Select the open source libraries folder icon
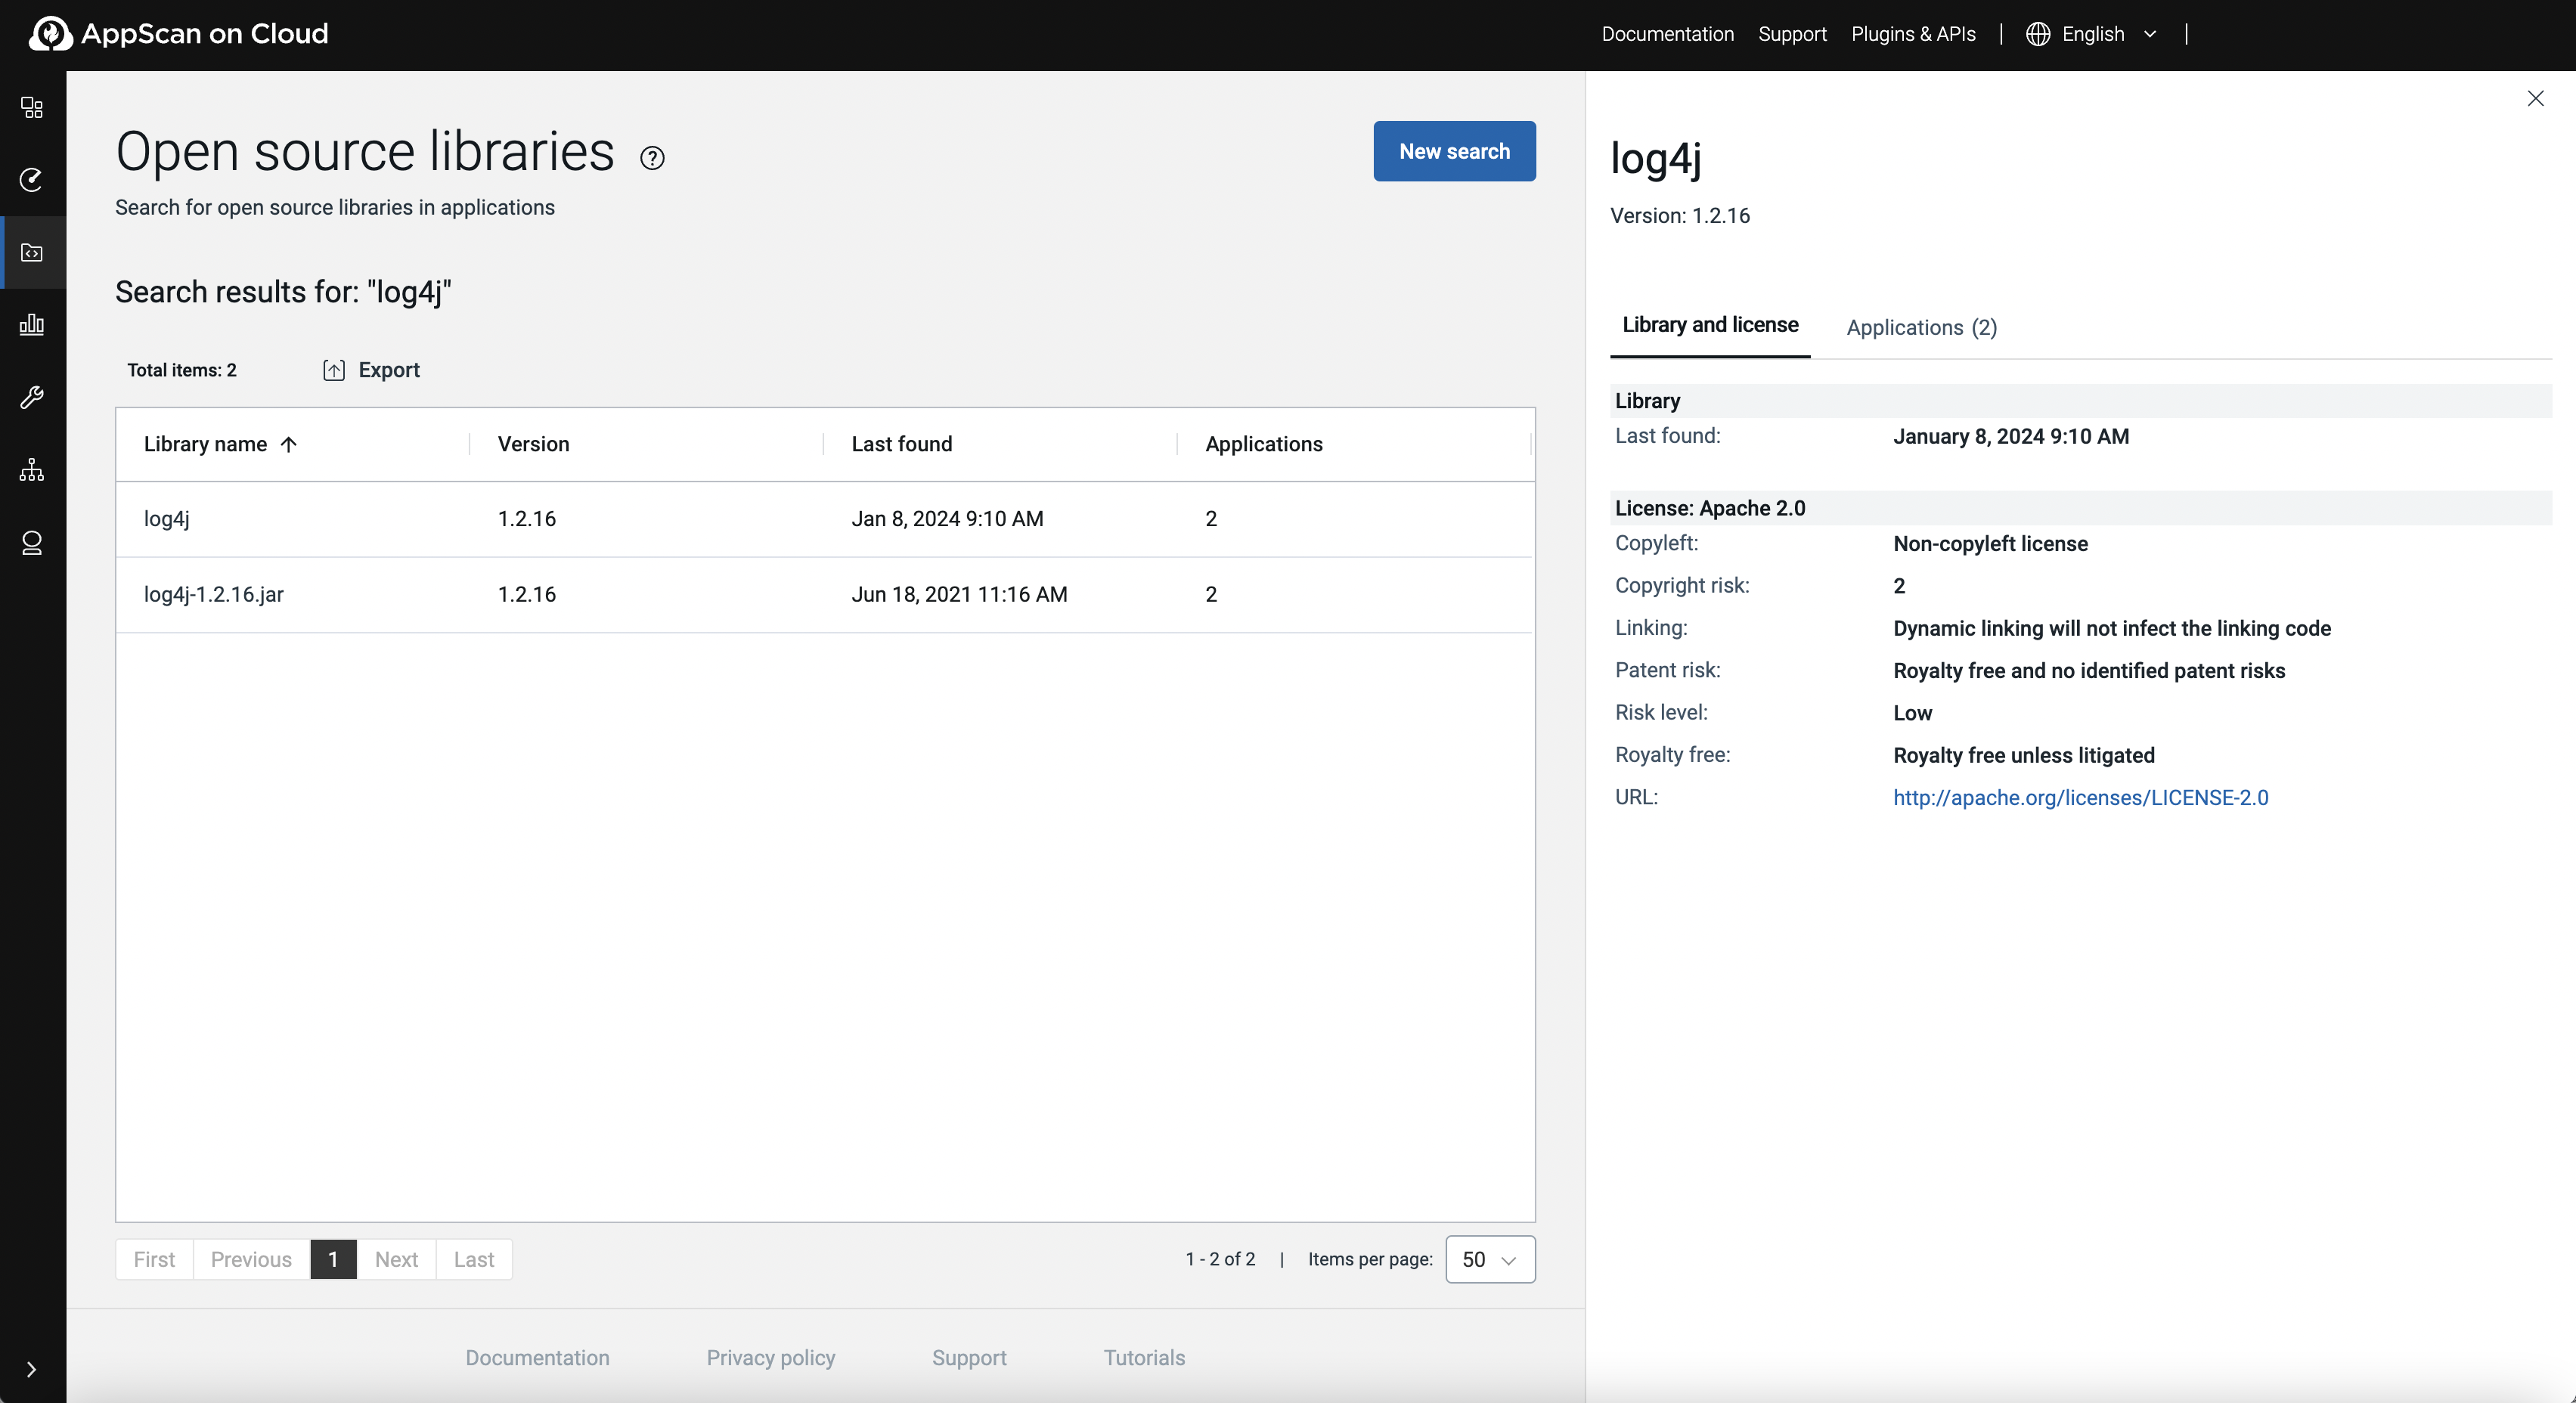The width and height of the screenshot is (2576, 1403). pyautogui.click(x=32, y=252)
